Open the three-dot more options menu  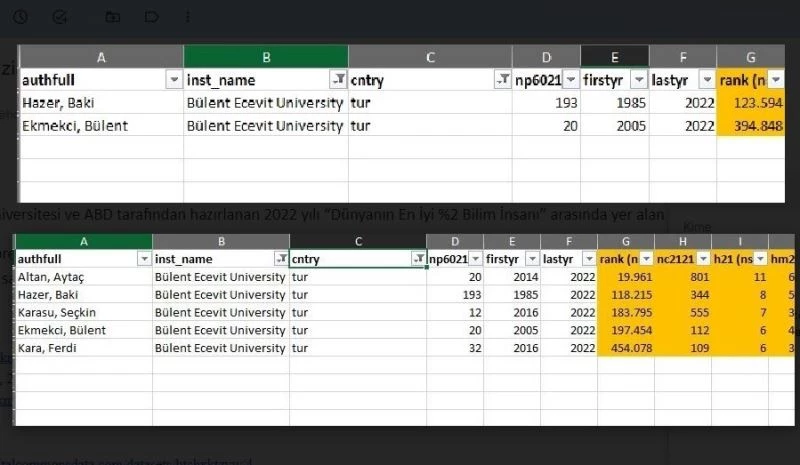pos(190,17)
